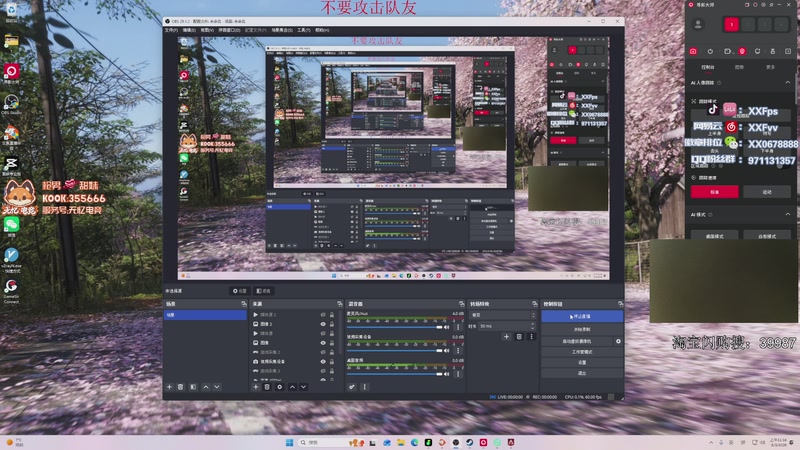Click 停止直播 stop streaming button
Viewport: 800px width, 450px height.
coord(582,317)
